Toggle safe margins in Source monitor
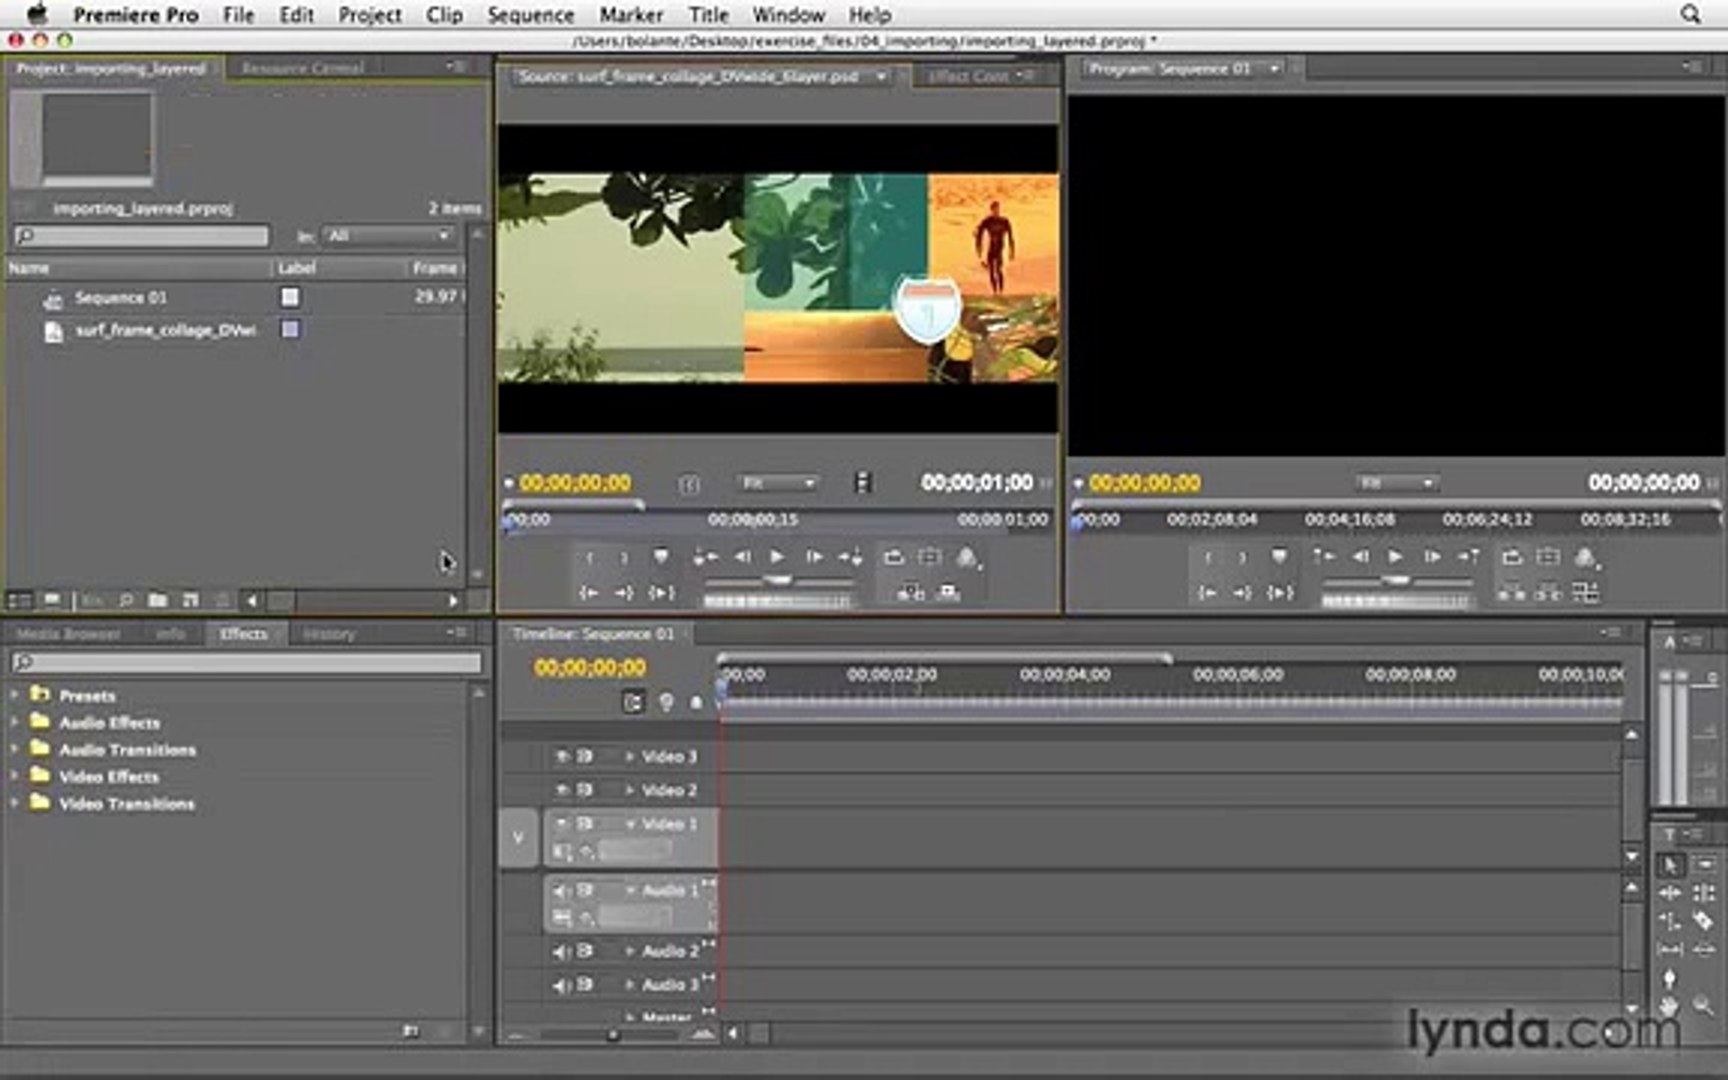This screenshot has width=1728, height=1080. click(x=930, y=557)
